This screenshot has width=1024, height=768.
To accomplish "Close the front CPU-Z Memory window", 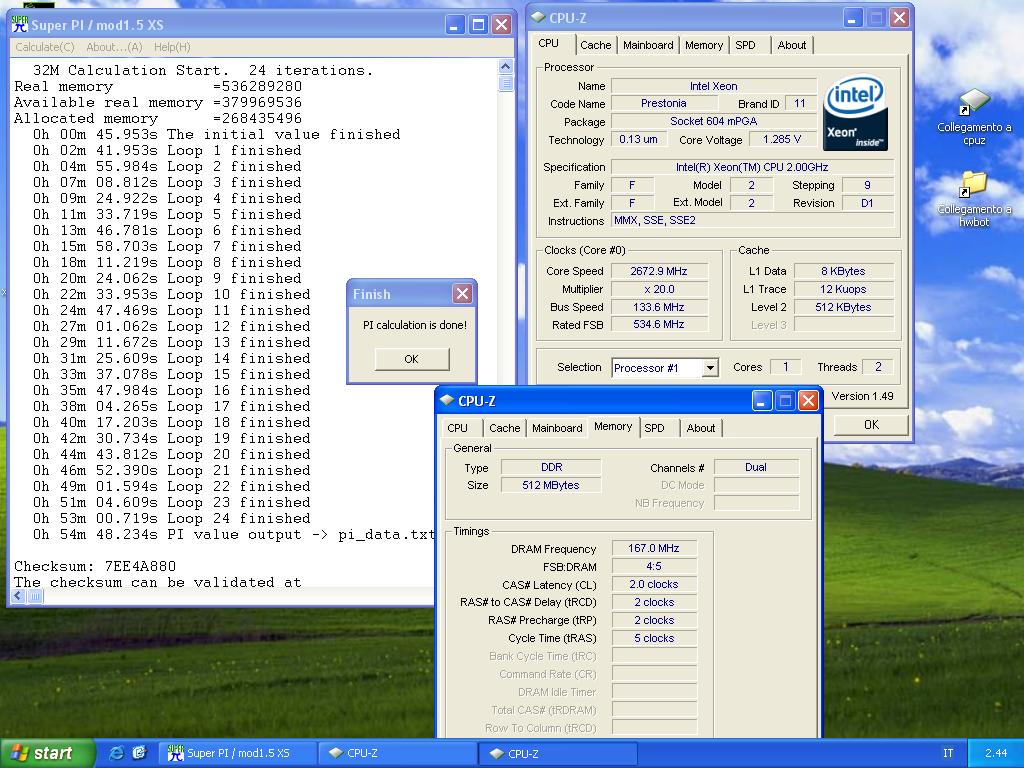I will pos(808,400).
